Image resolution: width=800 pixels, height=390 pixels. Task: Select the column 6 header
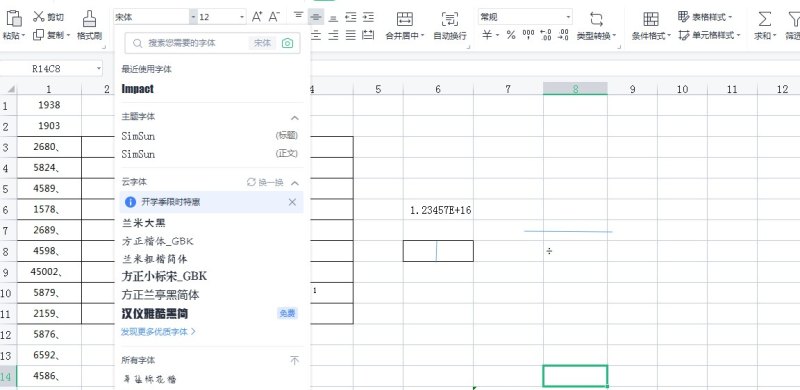[438, 89]
